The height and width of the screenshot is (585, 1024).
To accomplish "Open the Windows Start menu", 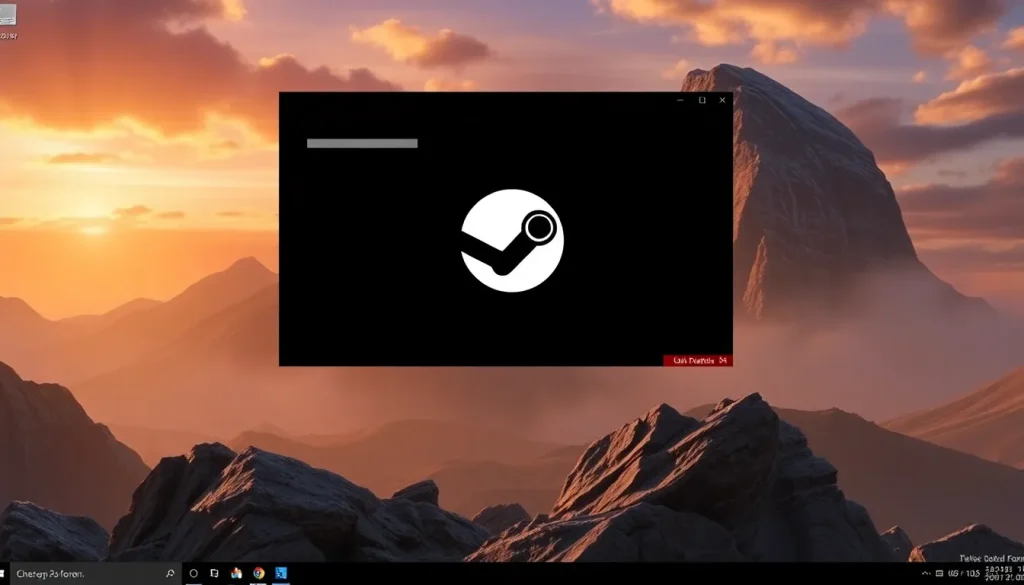I will [x=5, y=574].
